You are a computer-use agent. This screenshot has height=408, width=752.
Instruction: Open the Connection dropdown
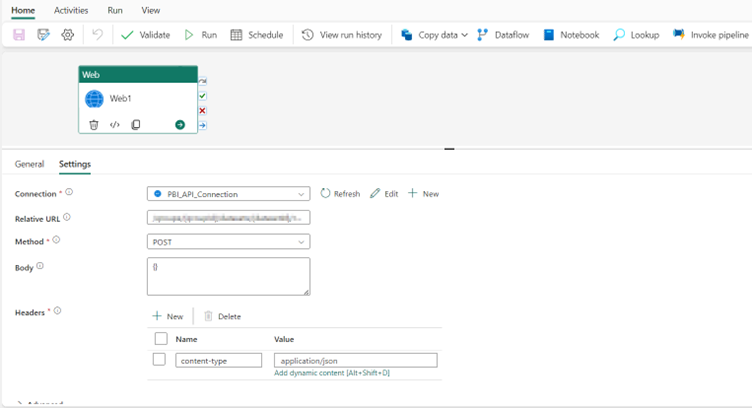click(228, 194)
